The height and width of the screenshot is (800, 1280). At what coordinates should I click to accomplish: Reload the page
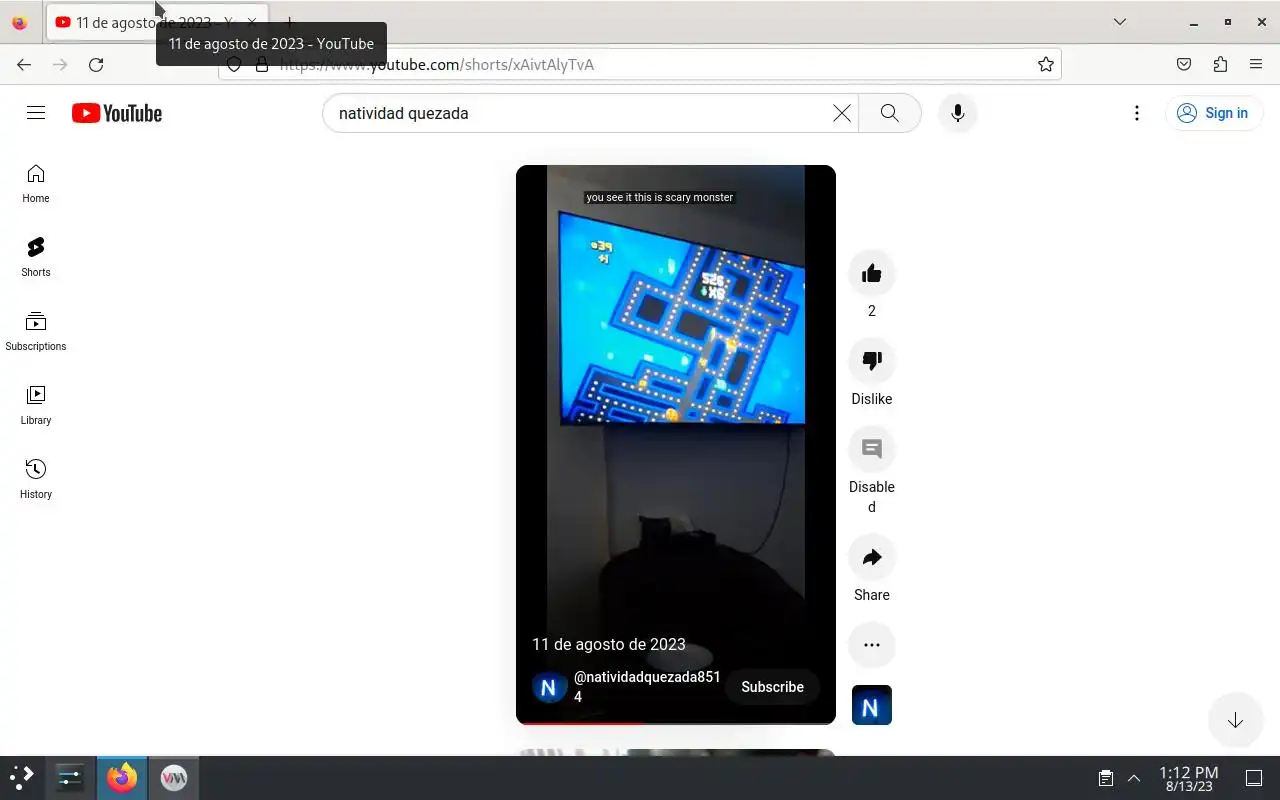point(96,65)
